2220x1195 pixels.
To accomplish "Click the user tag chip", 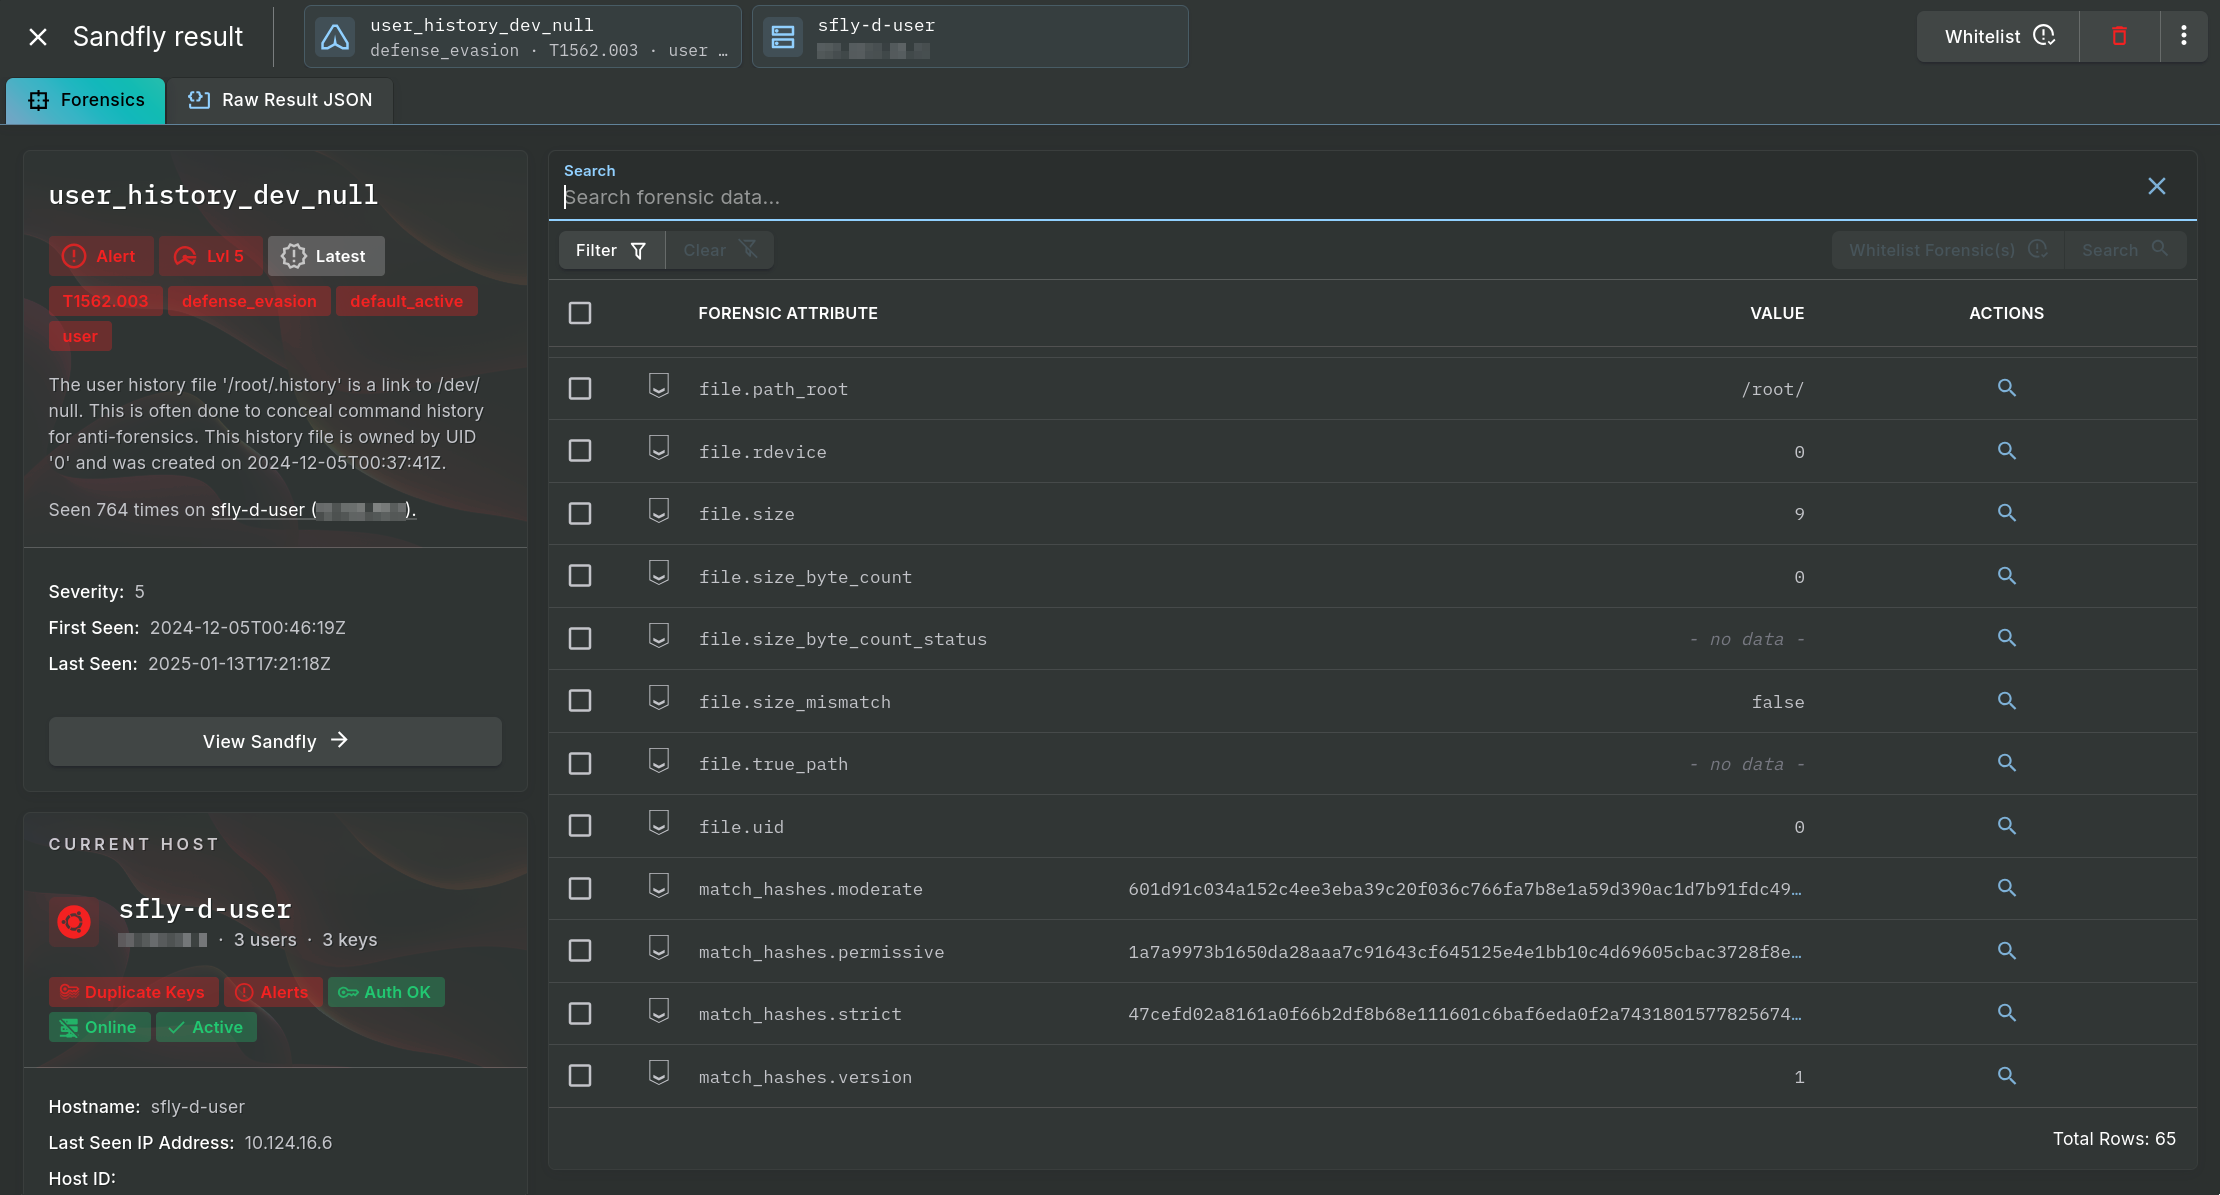I will pyautogui.click(x=80, y=336).
